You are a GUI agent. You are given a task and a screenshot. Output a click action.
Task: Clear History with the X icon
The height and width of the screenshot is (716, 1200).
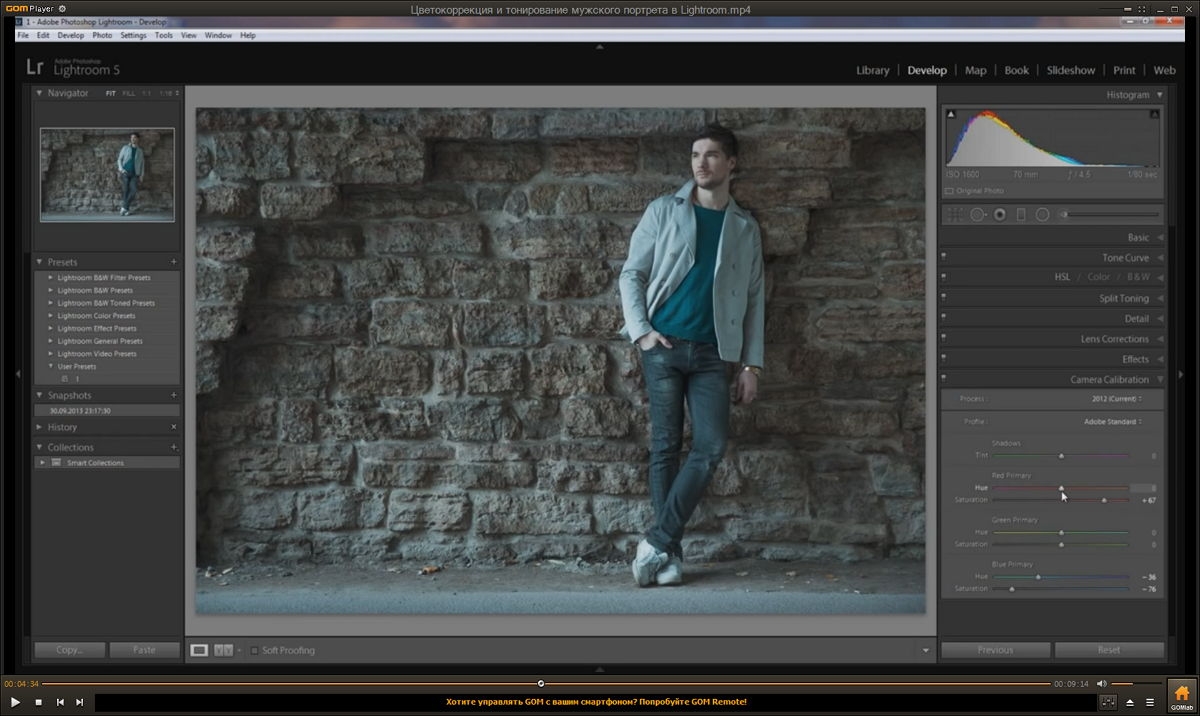click(x=174, y=427)
